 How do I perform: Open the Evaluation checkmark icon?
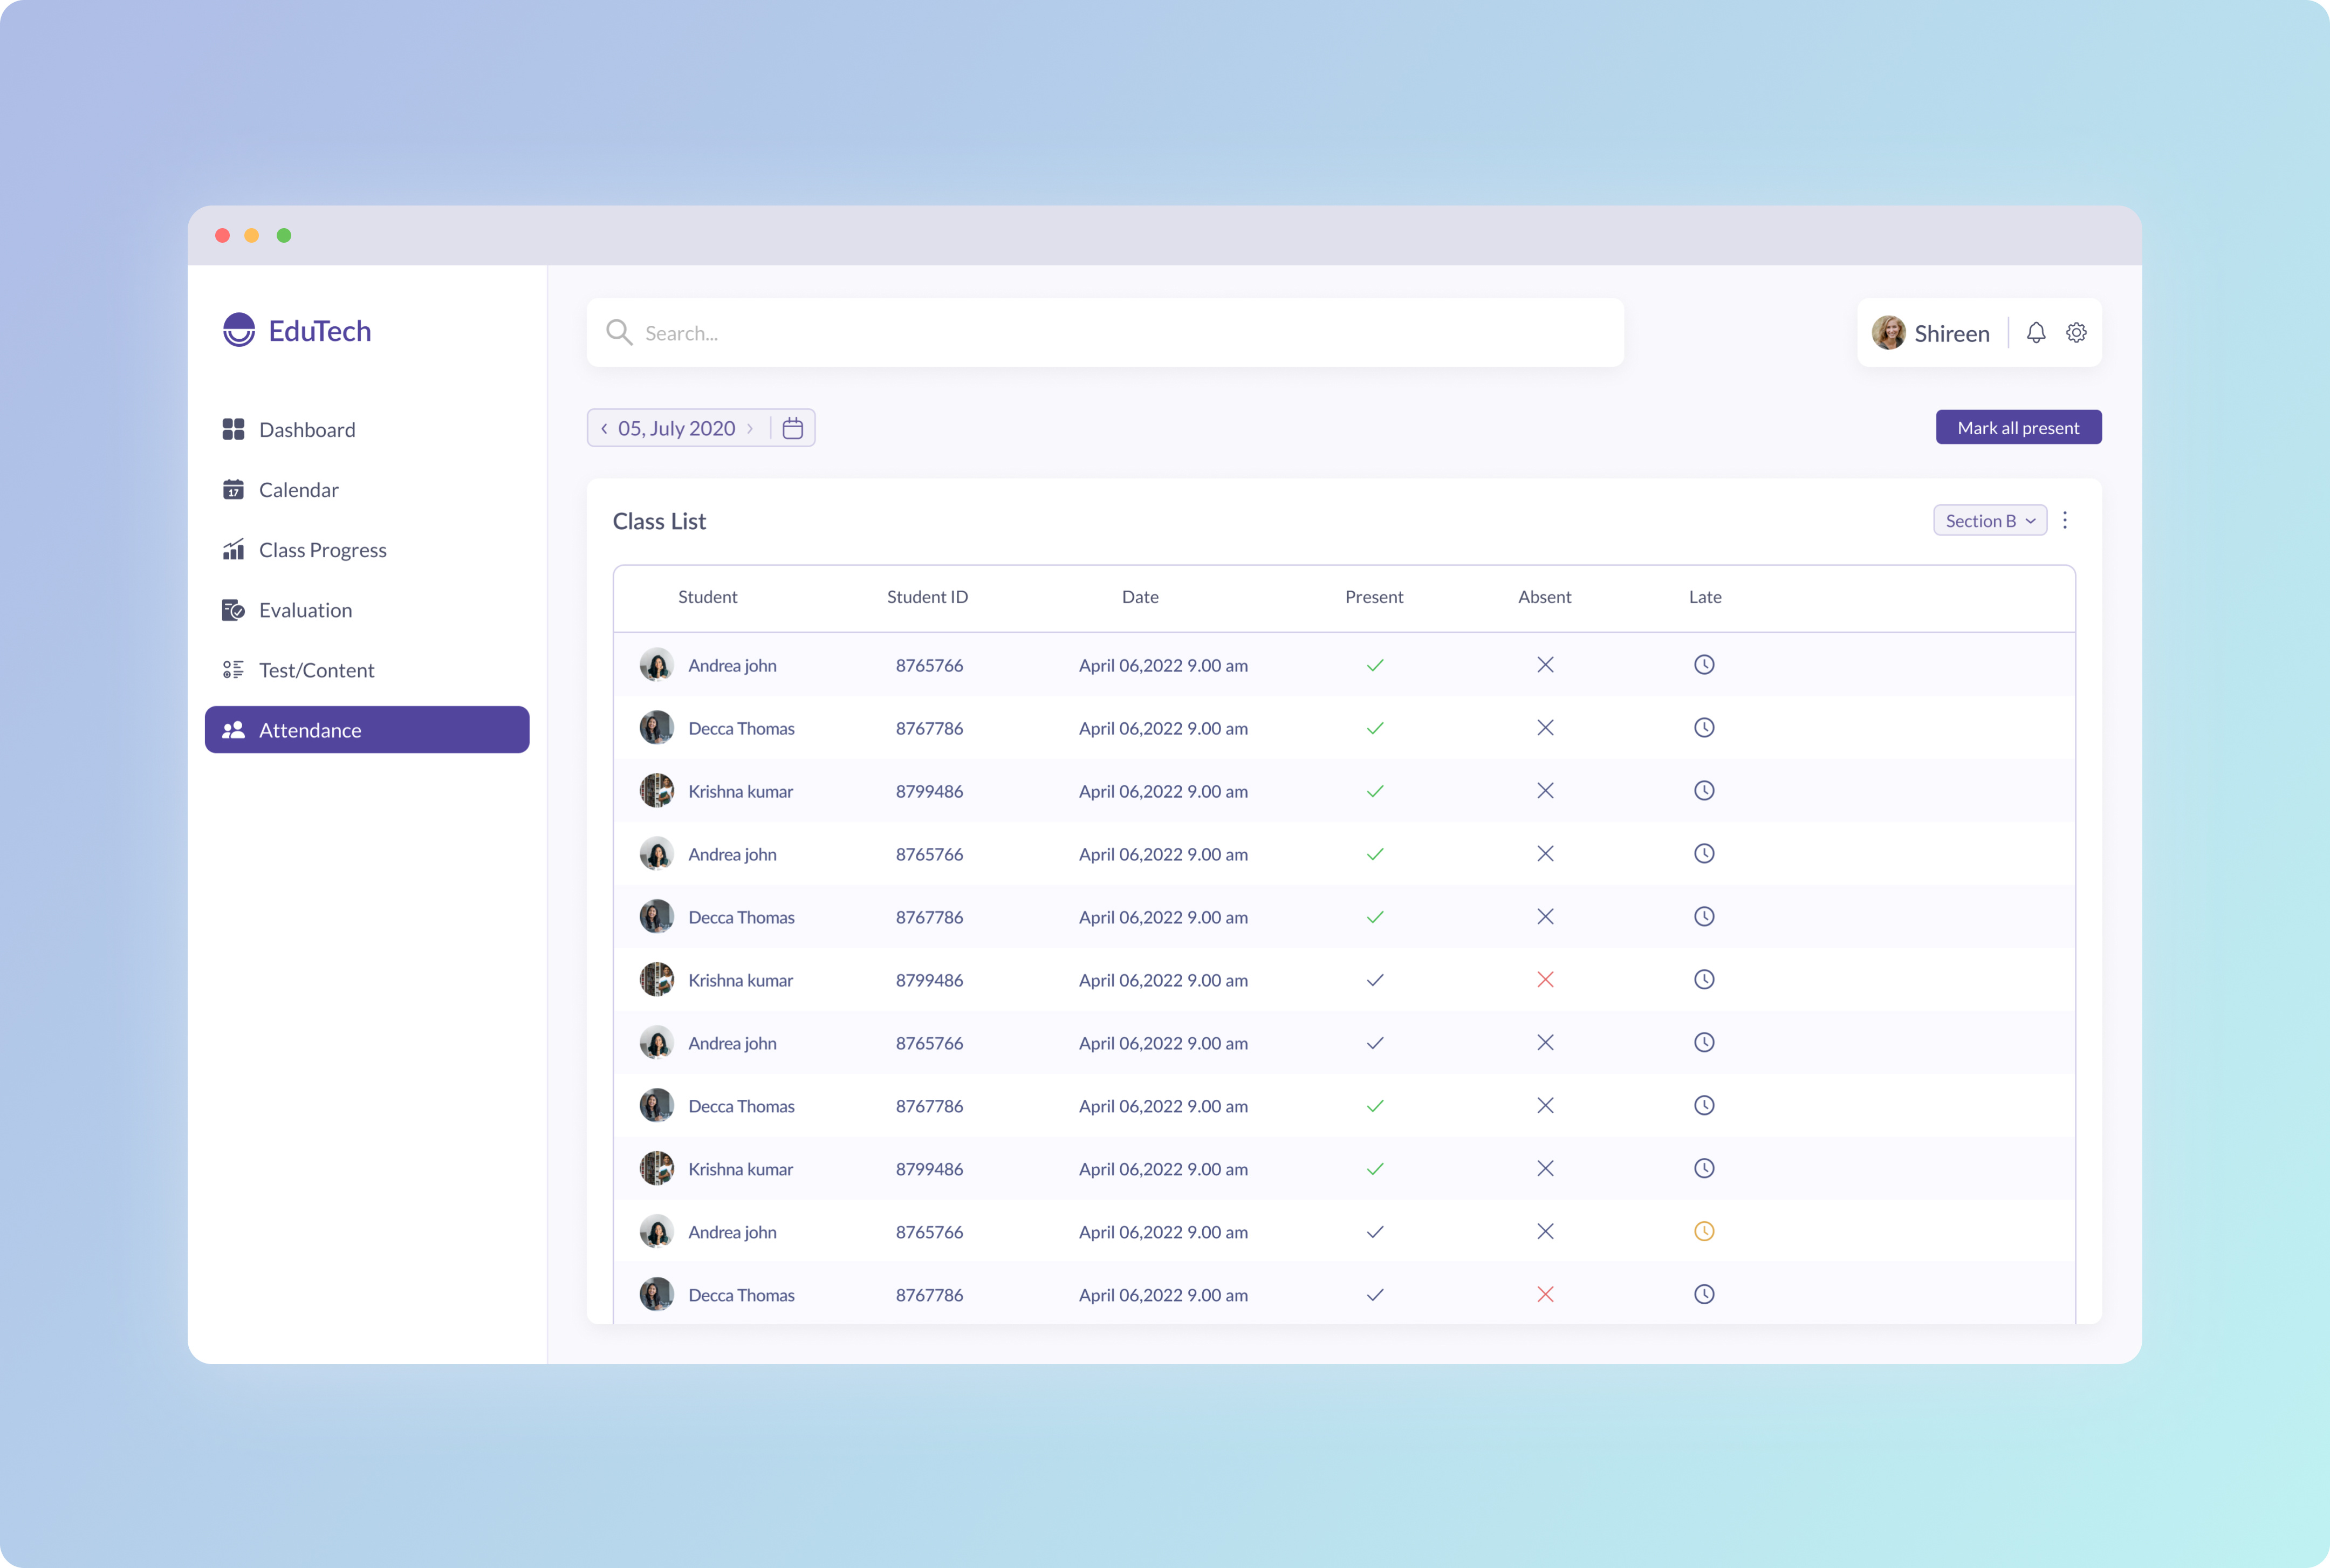(x=234, y=610)
